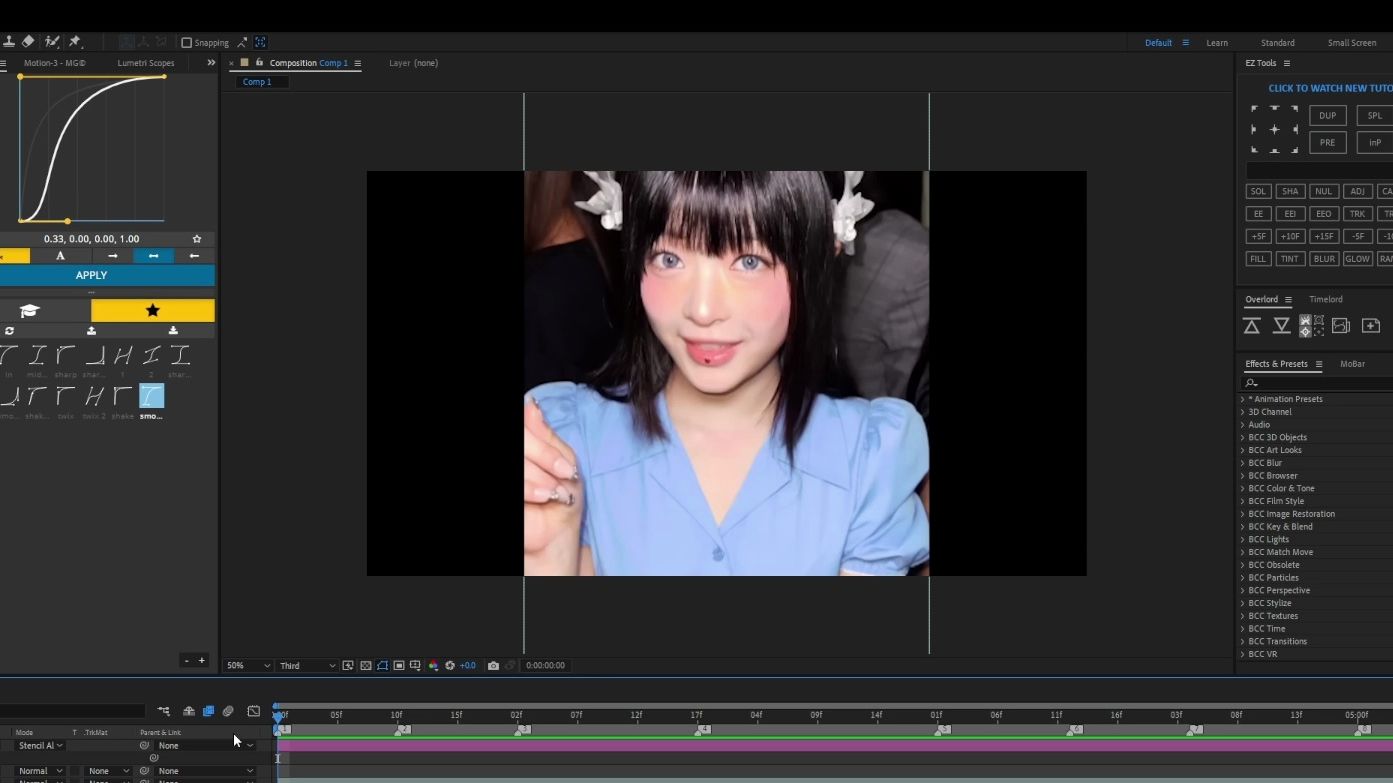Click the NUL button in EZ Tools
Screen dimensions: 1393x783
[1324, 192]
